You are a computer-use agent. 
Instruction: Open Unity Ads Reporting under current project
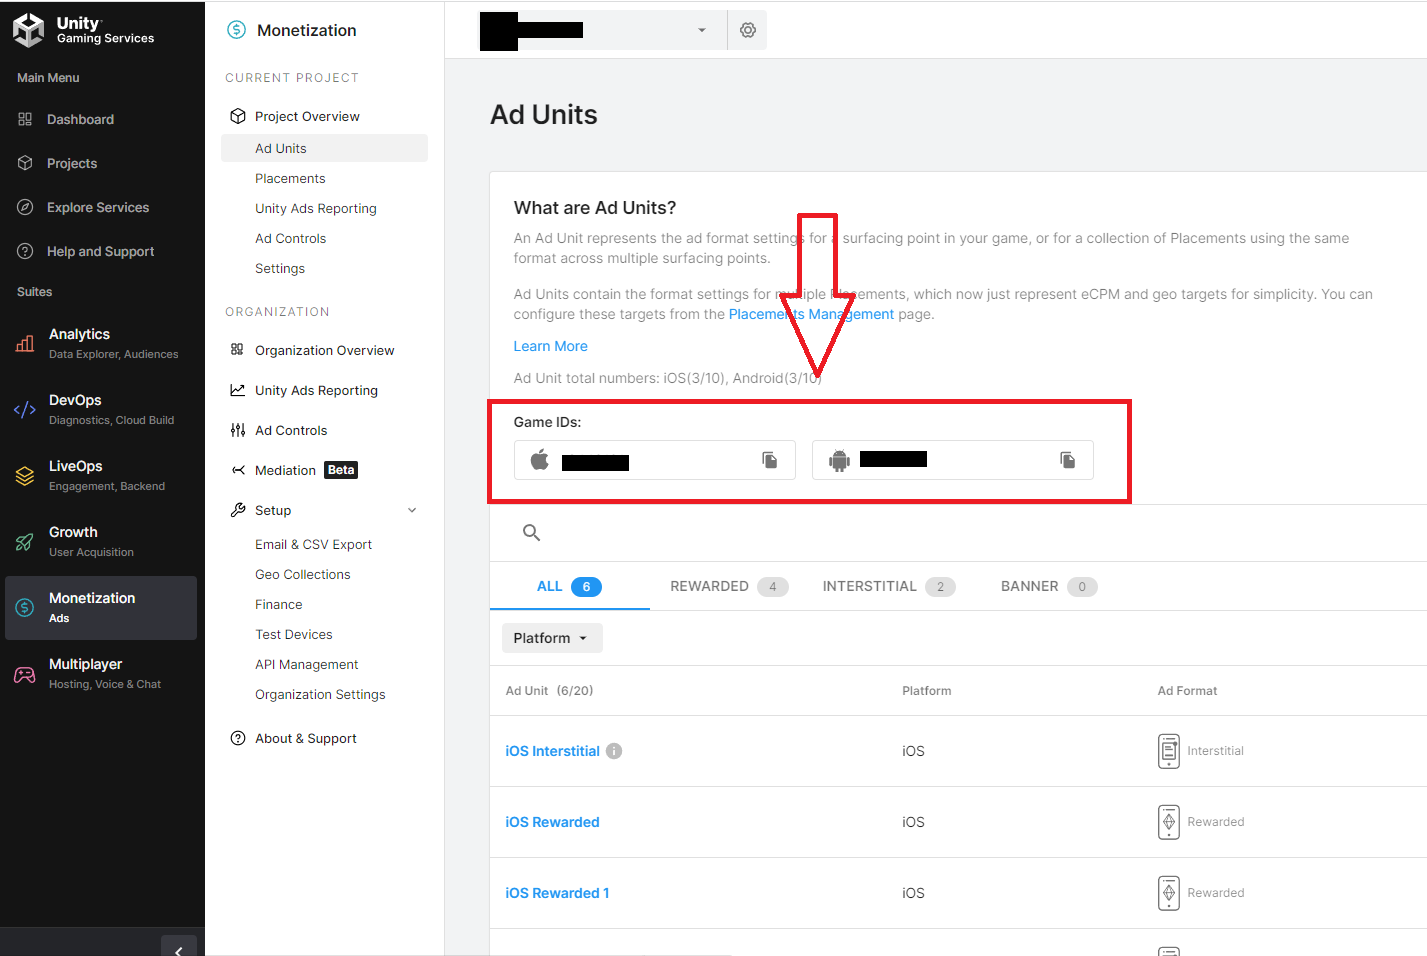[x=316, y=208]
